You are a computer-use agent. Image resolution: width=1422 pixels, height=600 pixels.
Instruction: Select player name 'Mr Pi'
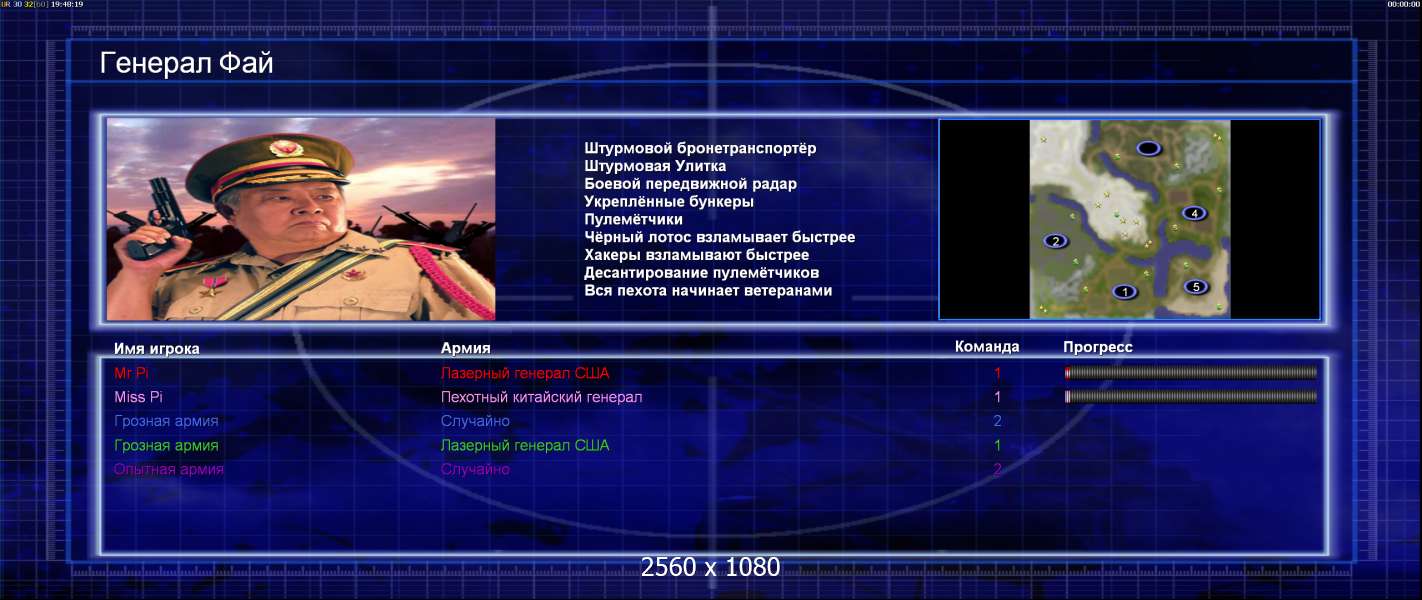(131, 373)
